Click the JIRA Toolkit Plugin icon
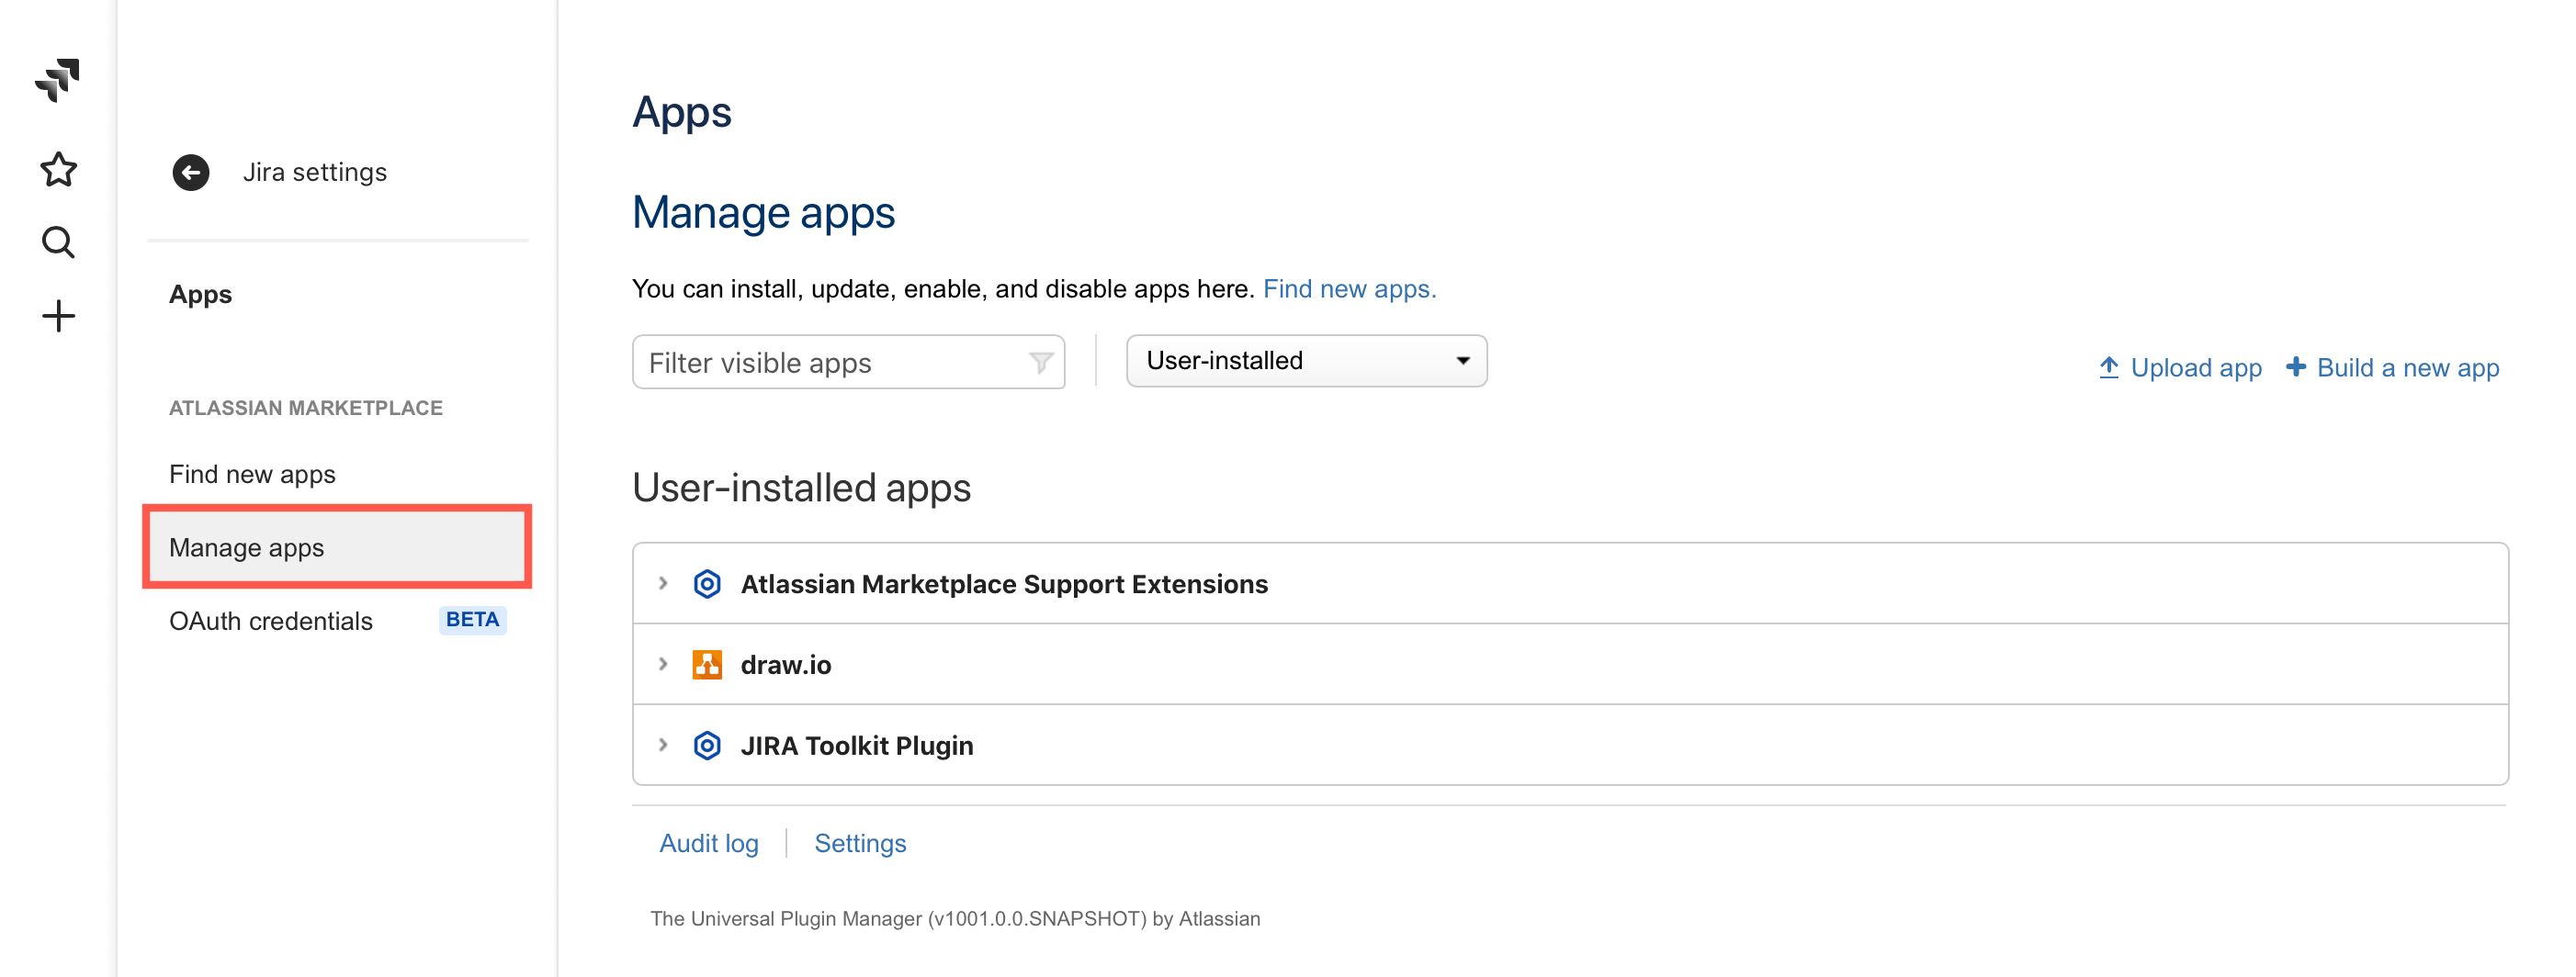Image resolution: width=2576 pixels, height=977 pixels. tap(708, 744)
